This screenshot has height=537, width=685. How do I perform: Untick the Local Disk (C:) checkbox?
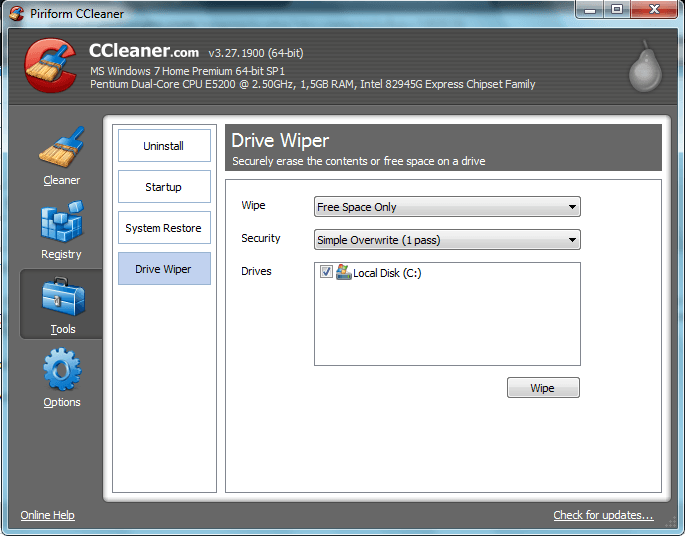coord(326,272)
